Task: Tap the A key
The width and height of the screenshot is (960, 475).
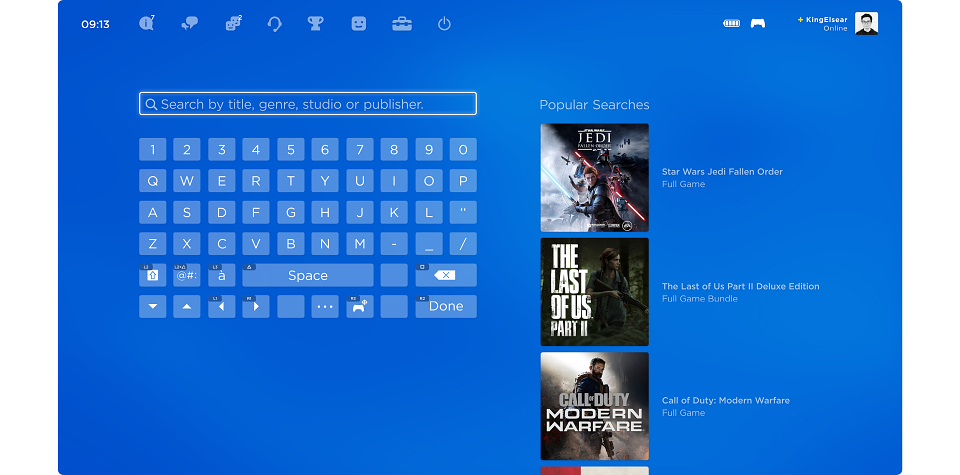Action: 152,212
